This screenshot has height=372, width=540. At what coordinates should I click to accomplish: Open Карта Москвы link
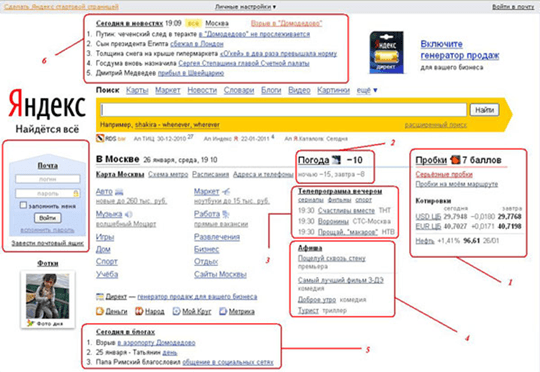[120, 174]
